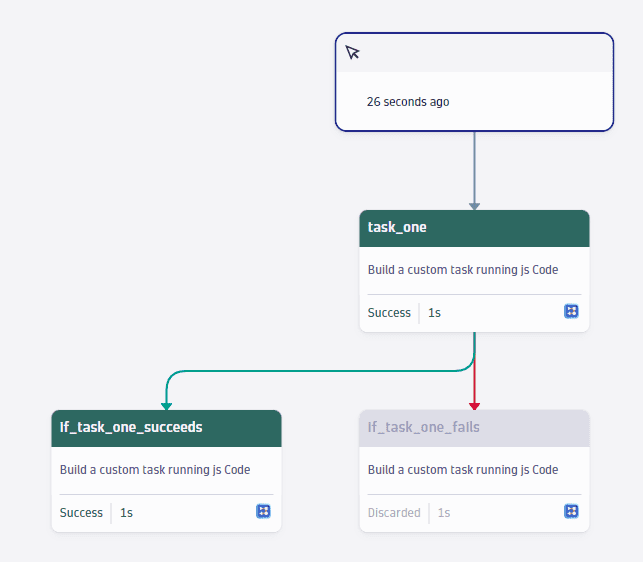Click the action icon on If_task_one_succeeds card
Viewport: 643px width, 562px height.
[x=263, y=511]
